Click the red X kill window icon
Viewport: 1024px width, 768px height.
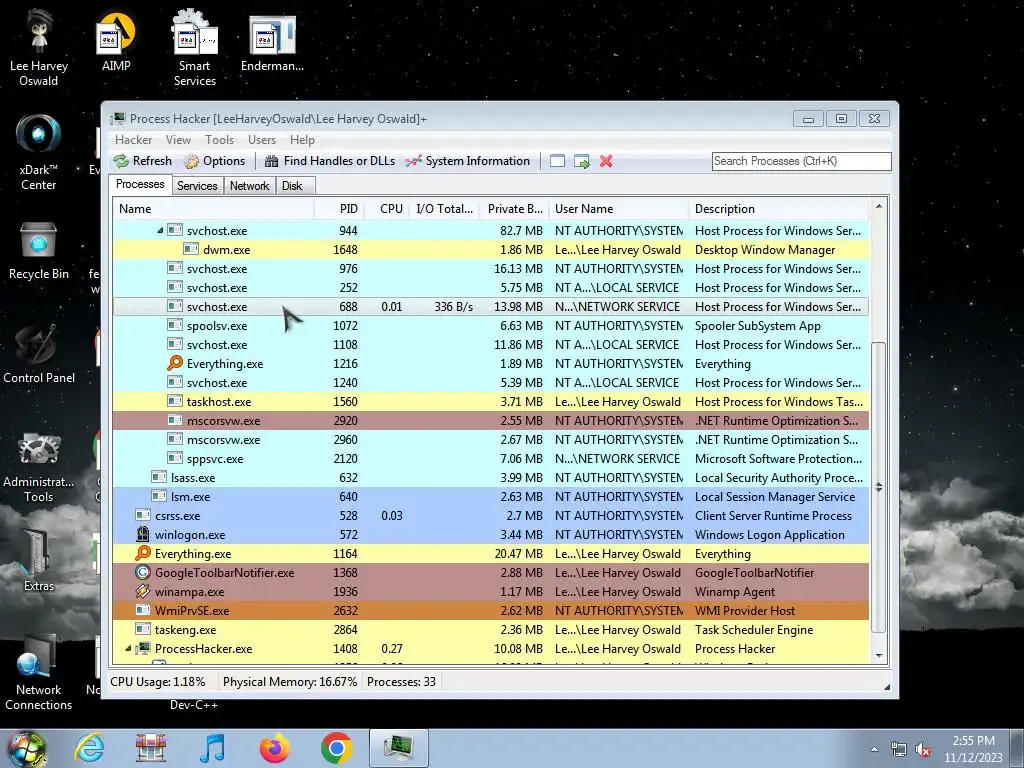(606, 161)
